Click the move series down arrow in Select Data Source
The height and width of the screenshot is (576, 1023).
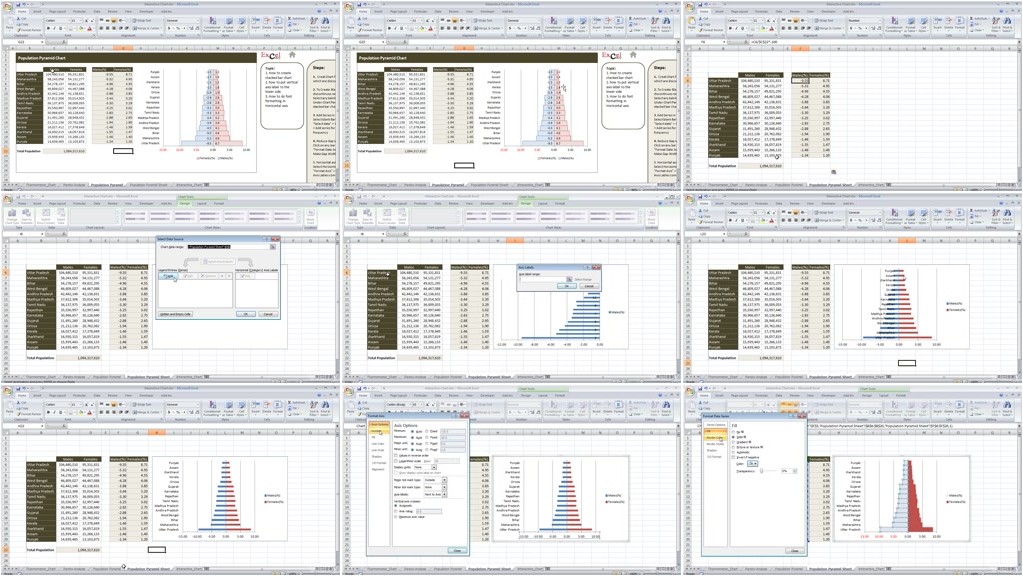coord(229,276)
